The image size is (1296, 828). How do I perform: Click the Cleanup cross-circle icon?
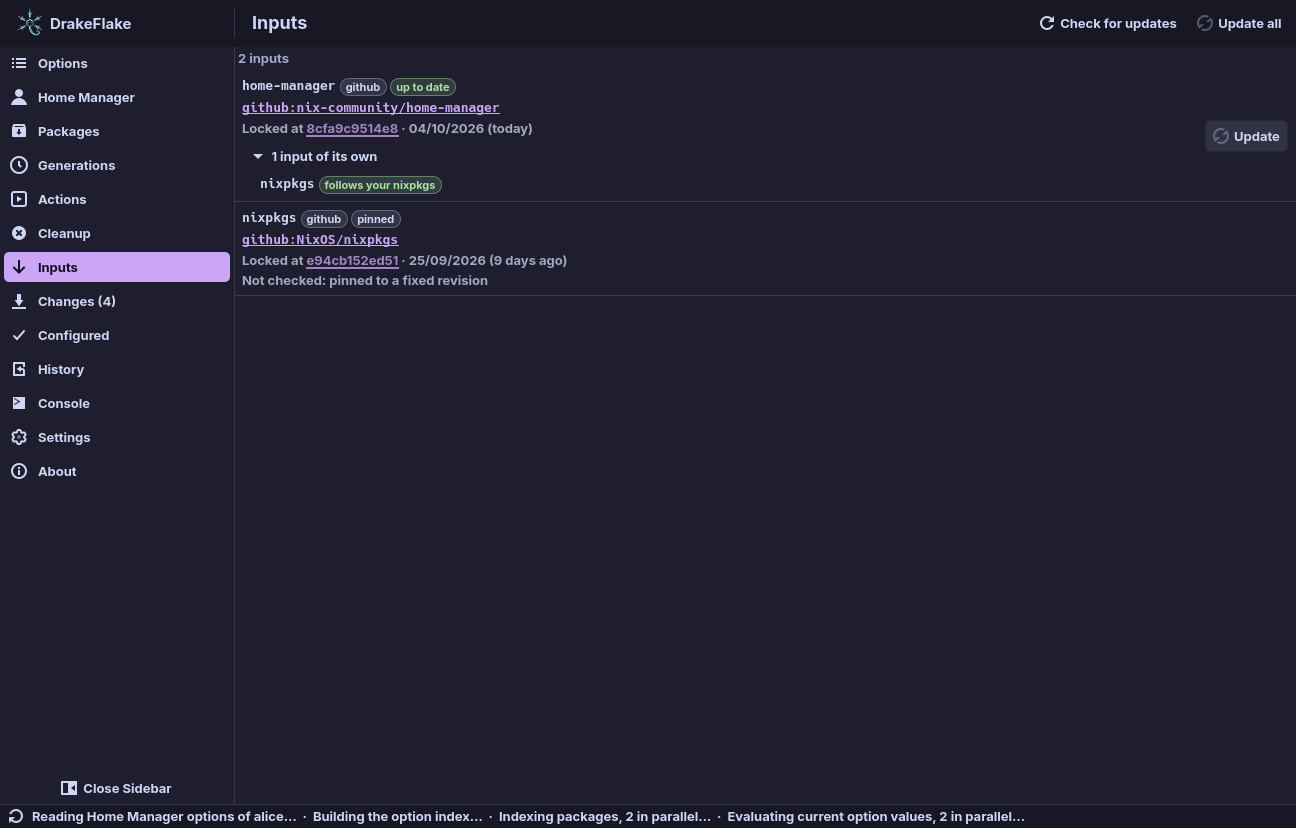tap(19, 233)
